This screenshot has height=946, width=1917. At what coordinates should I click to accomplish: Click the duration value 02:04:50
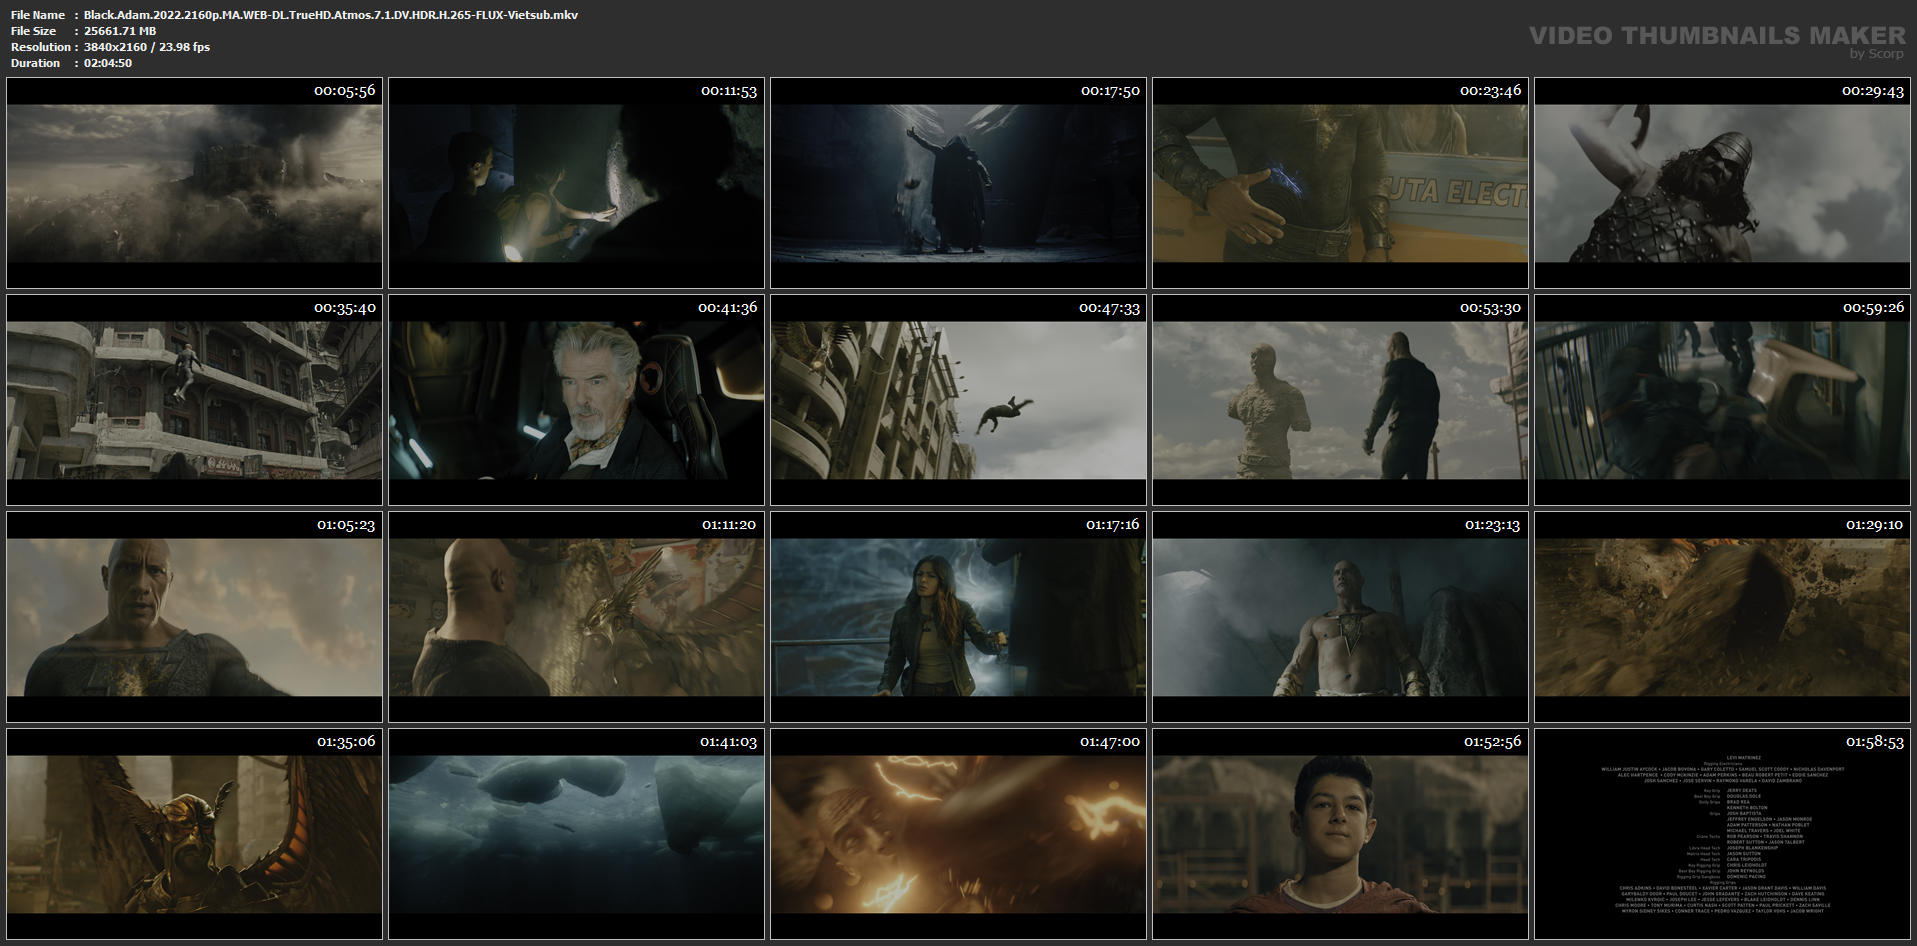(108, 63)
